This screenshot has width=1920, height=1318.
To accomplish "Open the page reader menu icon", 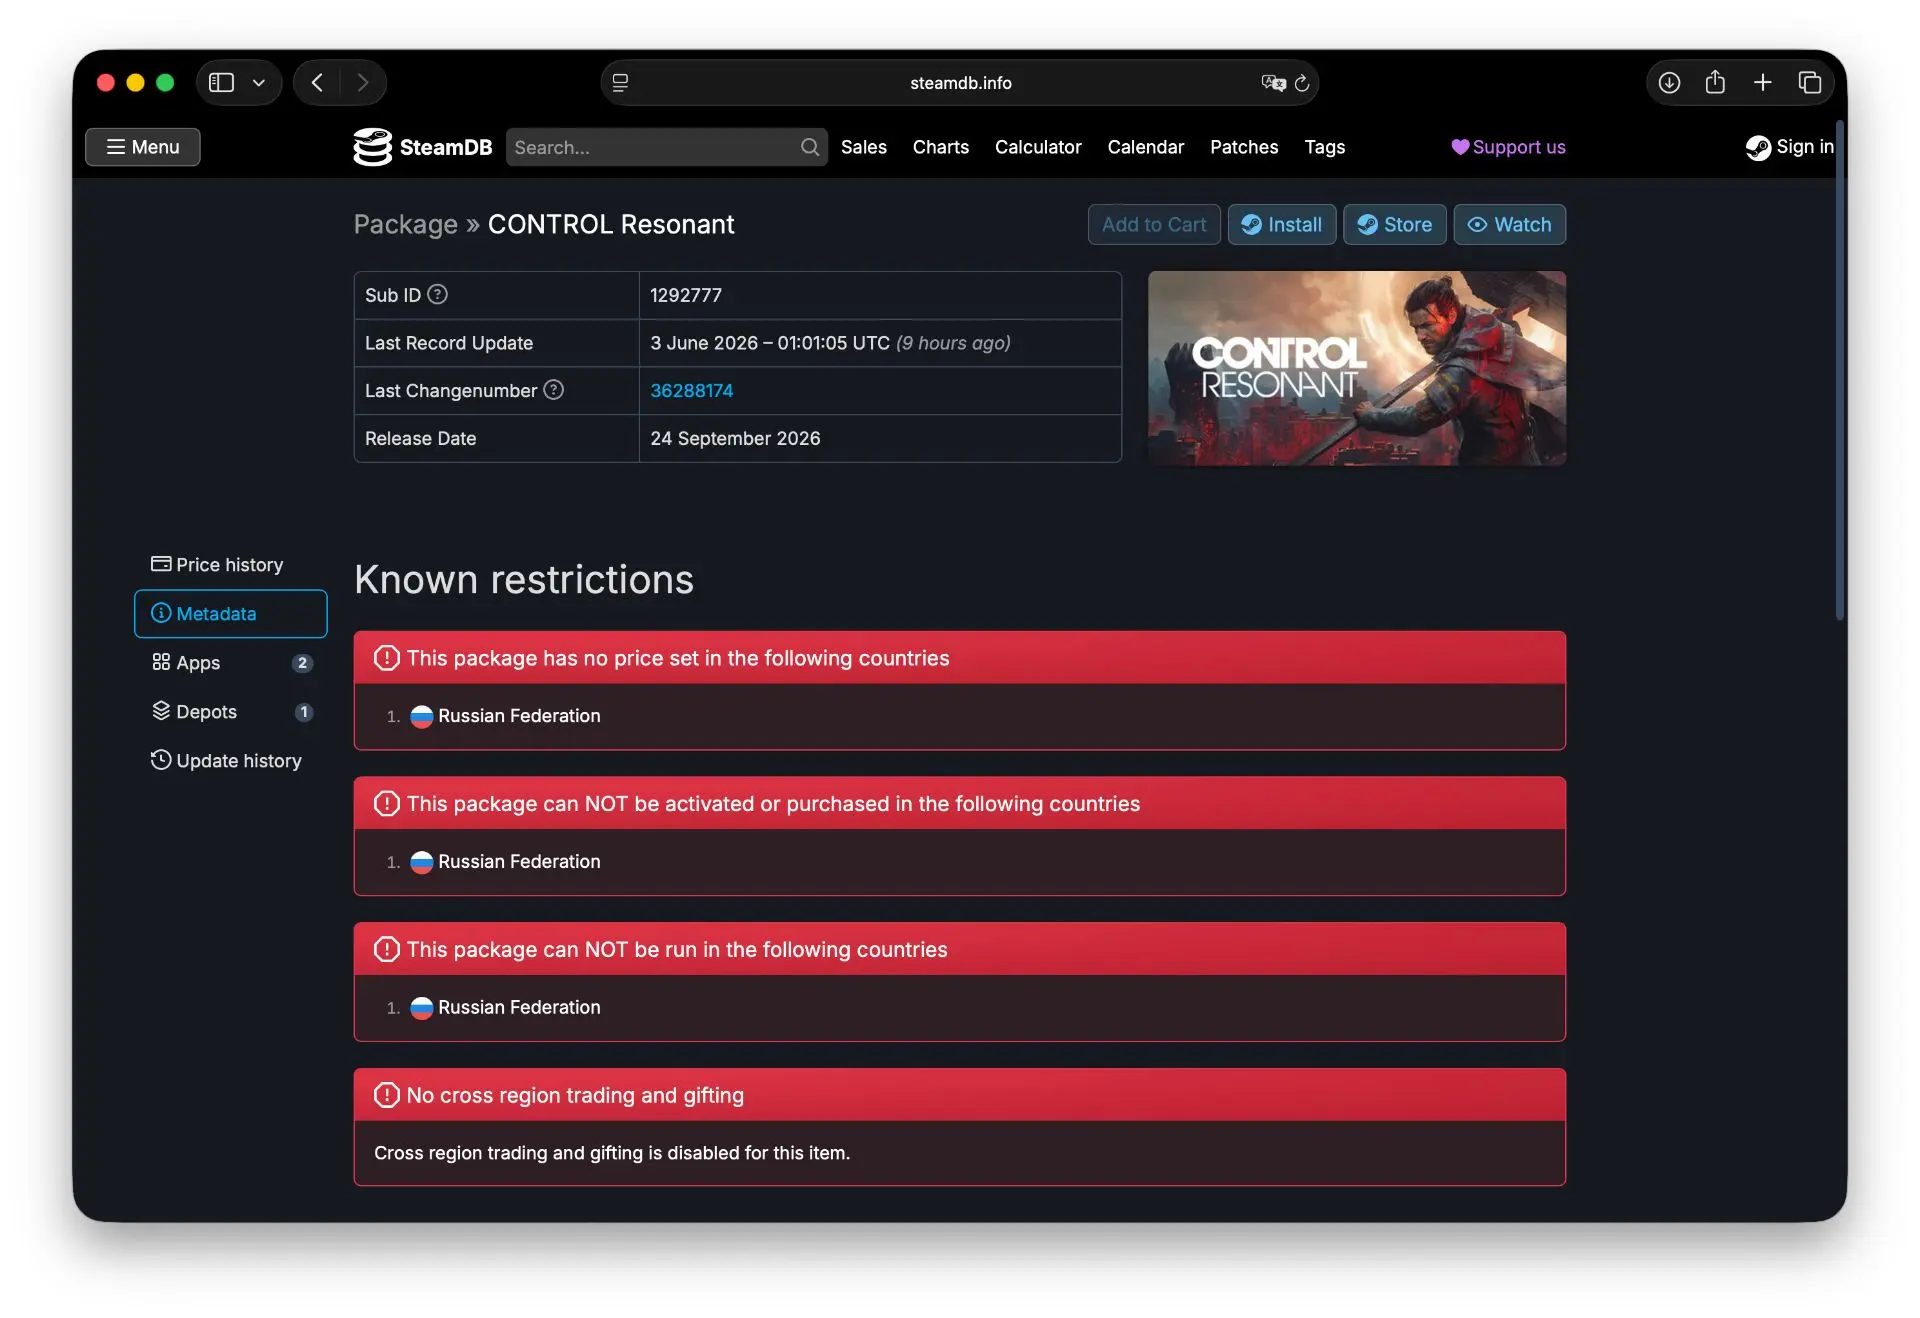I will (x=620, y=83).
